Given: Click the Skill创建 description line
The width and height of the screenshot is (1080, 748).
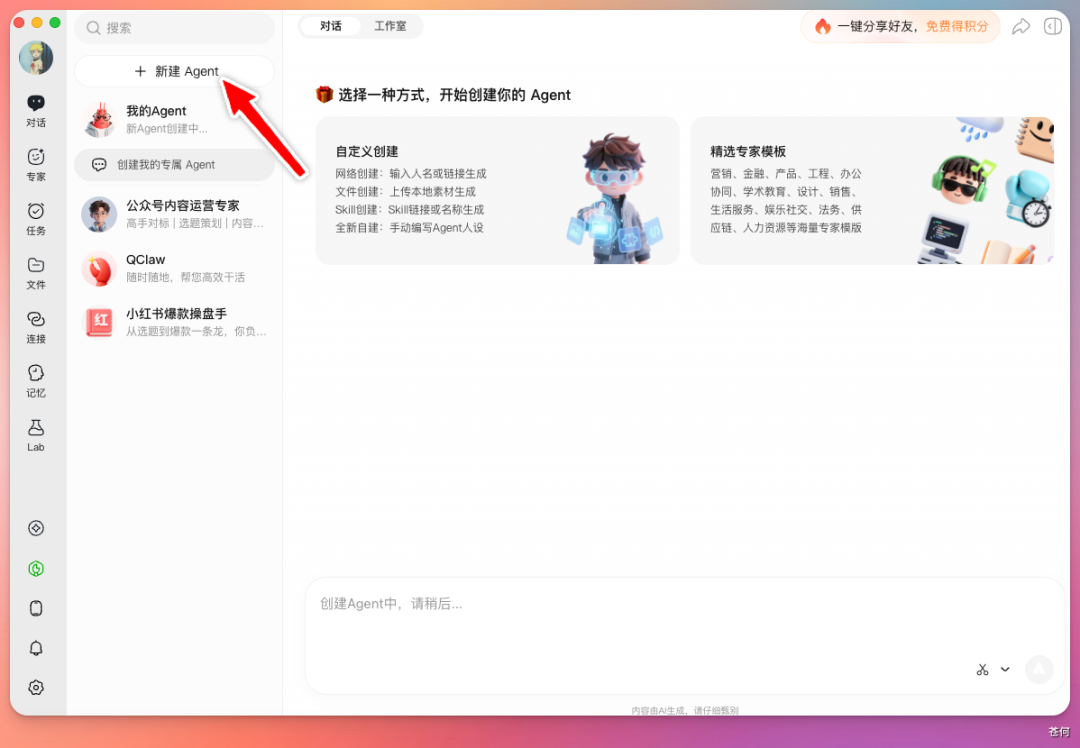Looking at the screenshot, I should 409,209.
